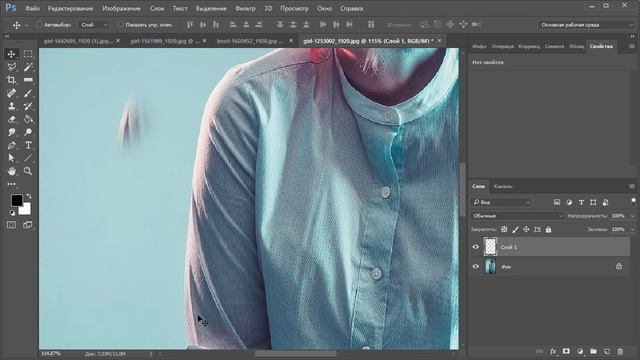The height and width of the screenshot is (360, 640).
Task: Open the Файл menu
Action: (32, 8)
